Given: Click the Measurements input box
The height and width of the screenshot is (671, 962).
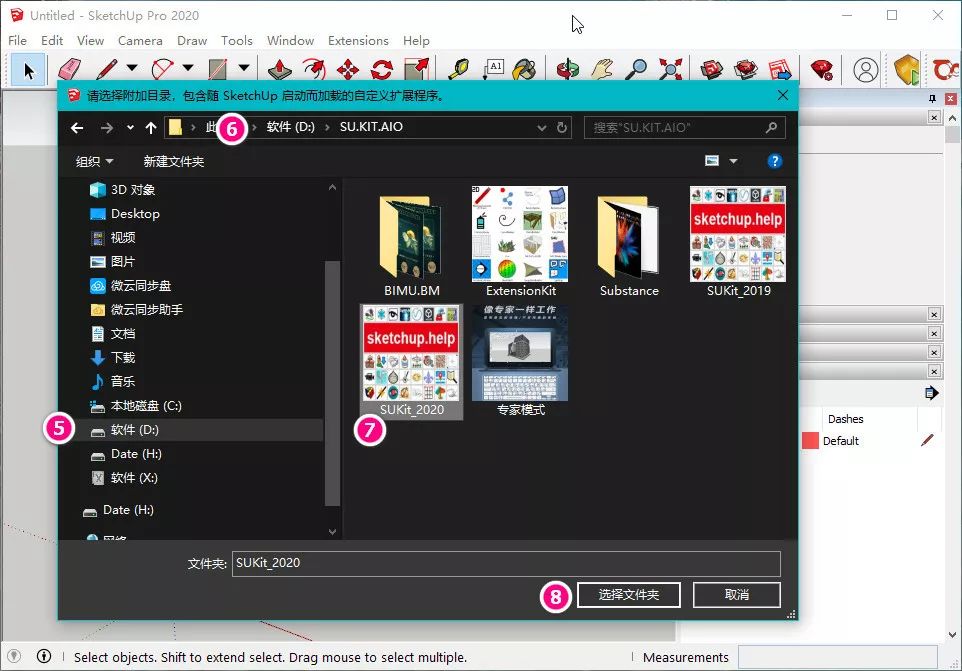Looking at the screenshot, I should click(x=837, y=658).
